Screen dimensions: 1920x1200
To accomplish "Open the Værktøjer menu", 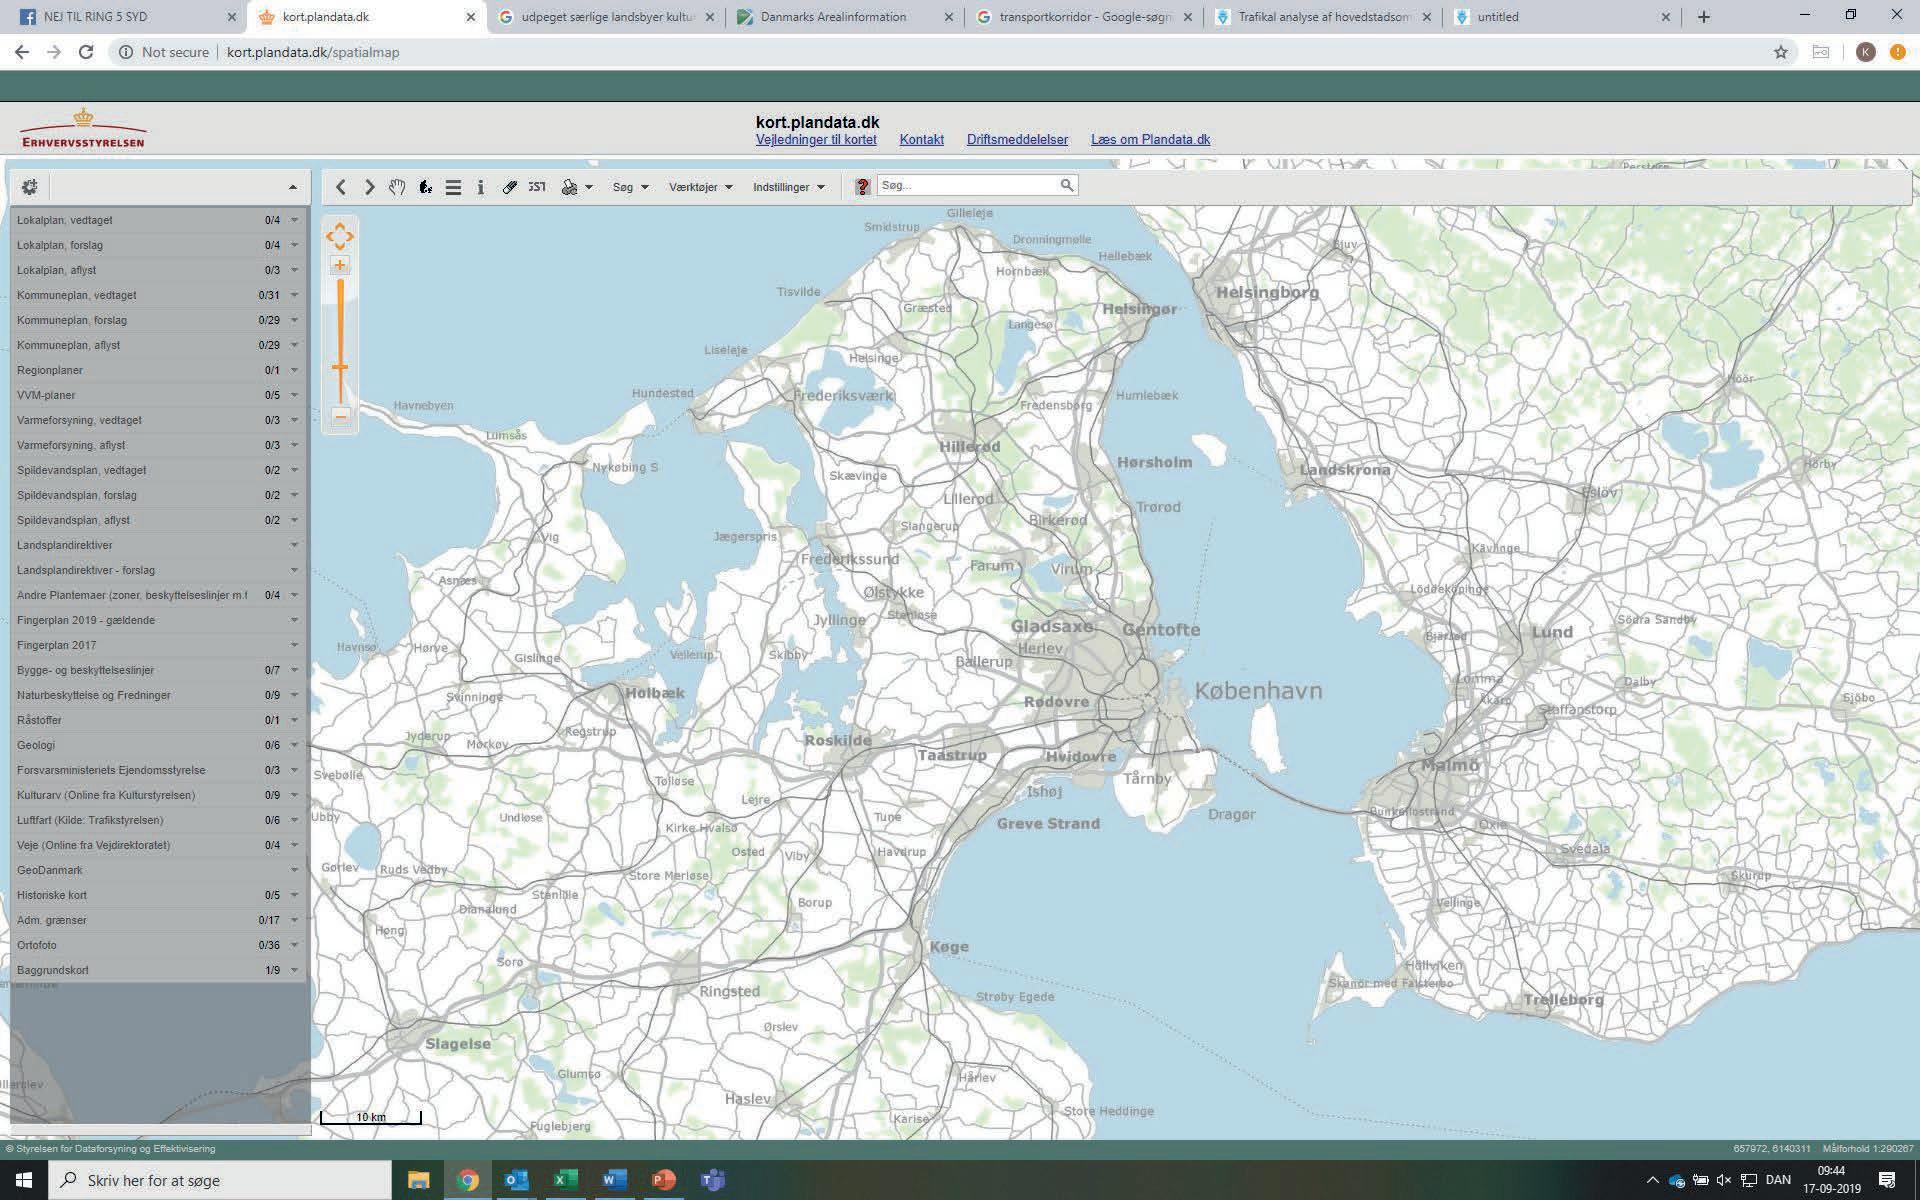I will [700, 187].
